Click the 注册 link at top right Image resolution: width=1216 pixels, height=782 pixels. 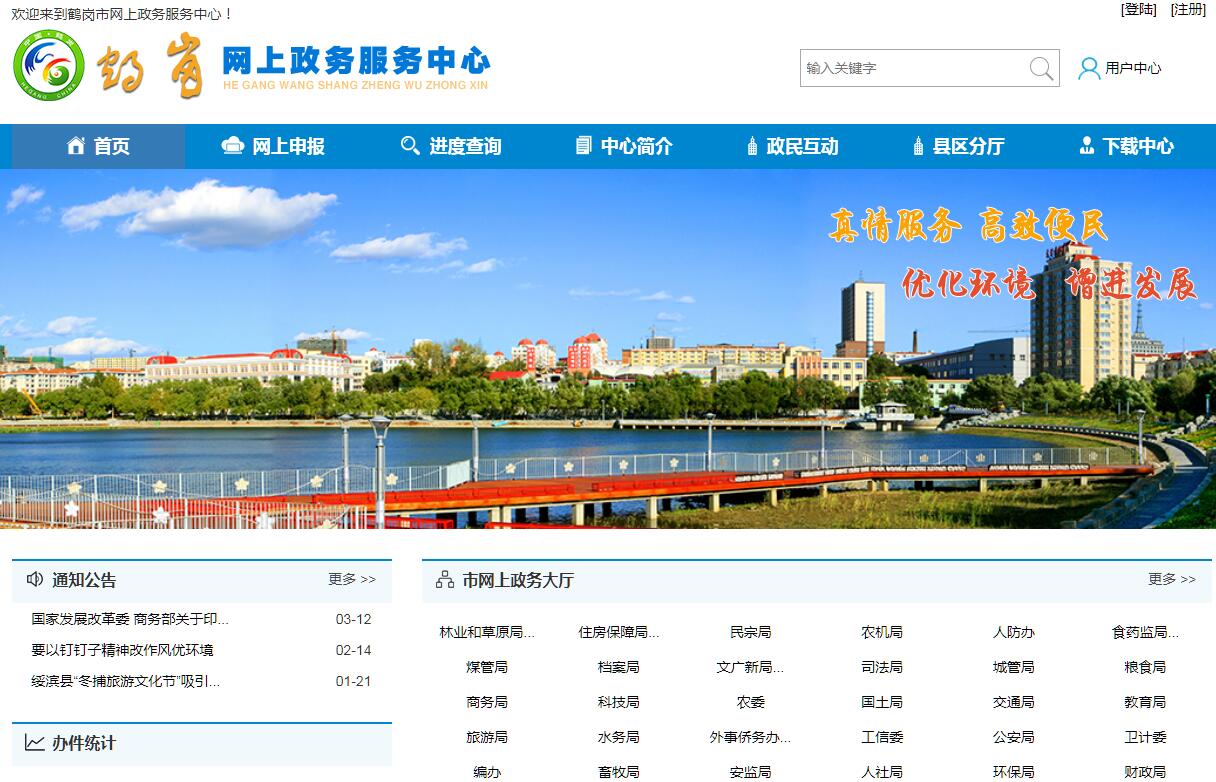1188,10
